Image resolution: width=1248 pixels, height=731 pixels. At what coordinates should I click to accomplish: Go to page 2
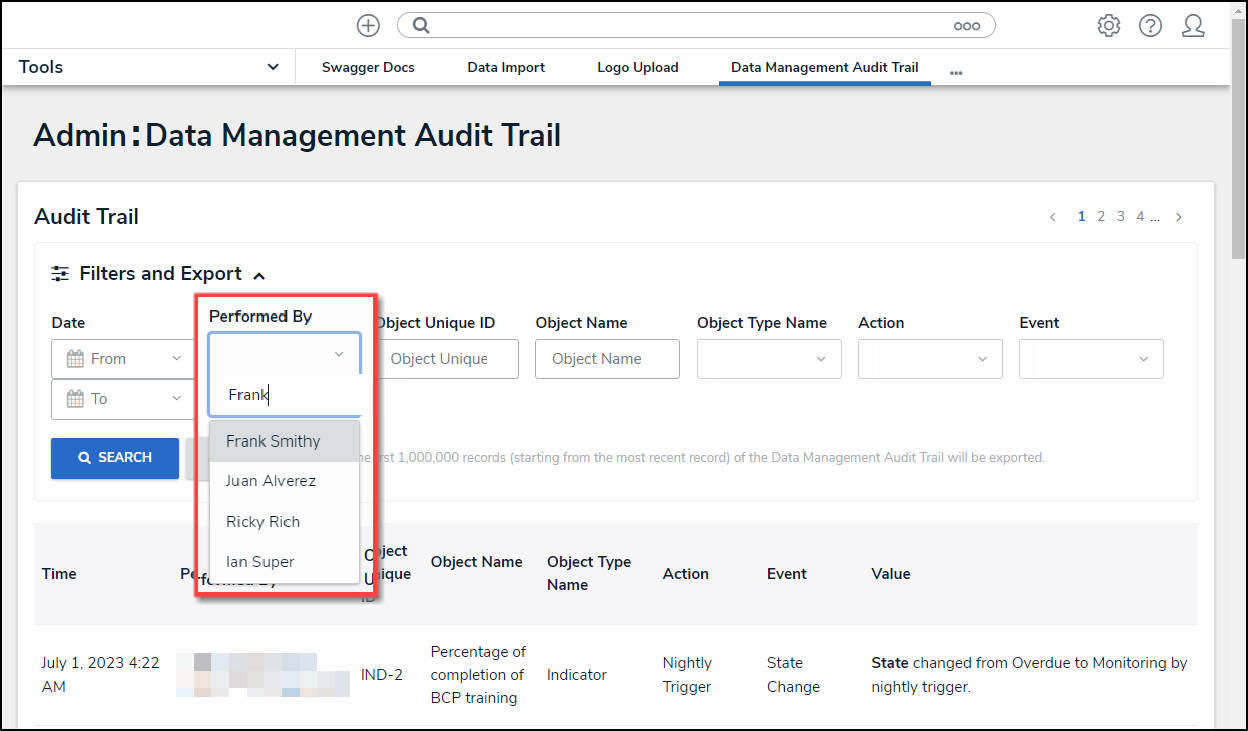pos(1101,217)
